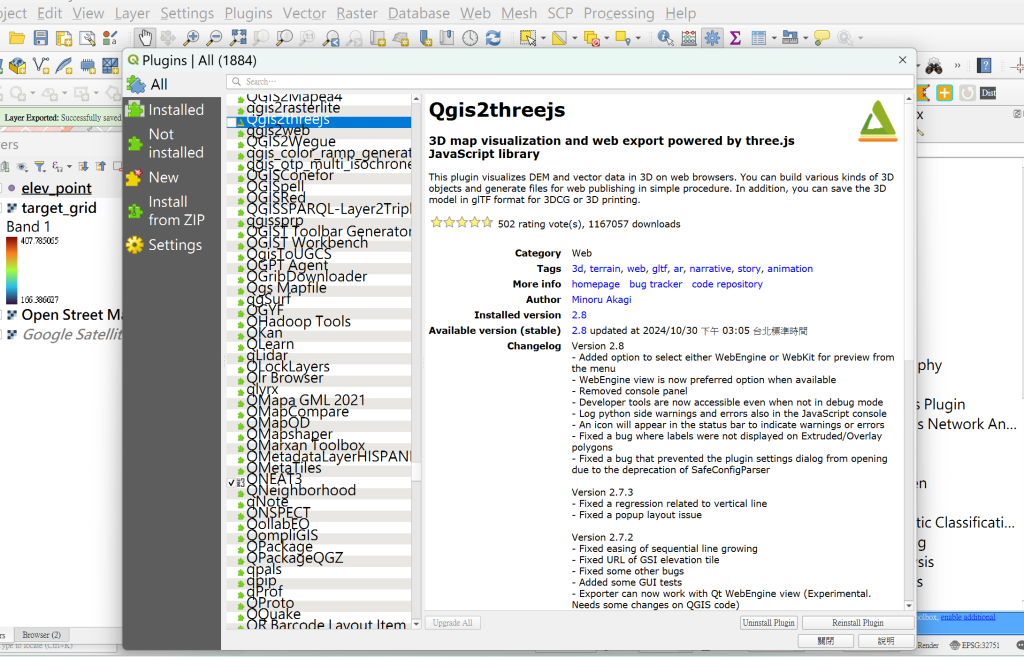Viewport: 1024px width, 657px height.
Task: Open project with the yellow folder icon
Action: pyautogui.click(x=18, y=38)
